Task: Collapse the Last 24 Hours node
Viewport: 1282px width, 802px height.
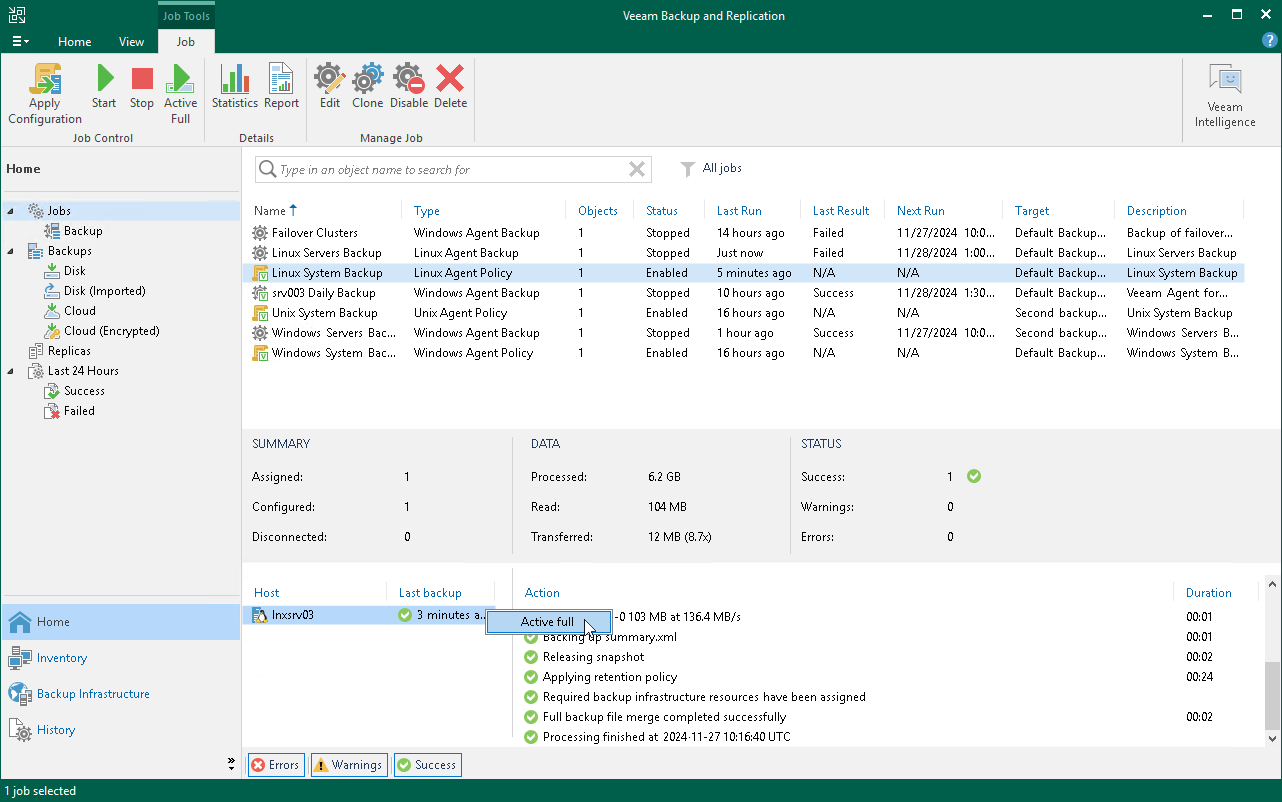Action: tap(12, 371)
